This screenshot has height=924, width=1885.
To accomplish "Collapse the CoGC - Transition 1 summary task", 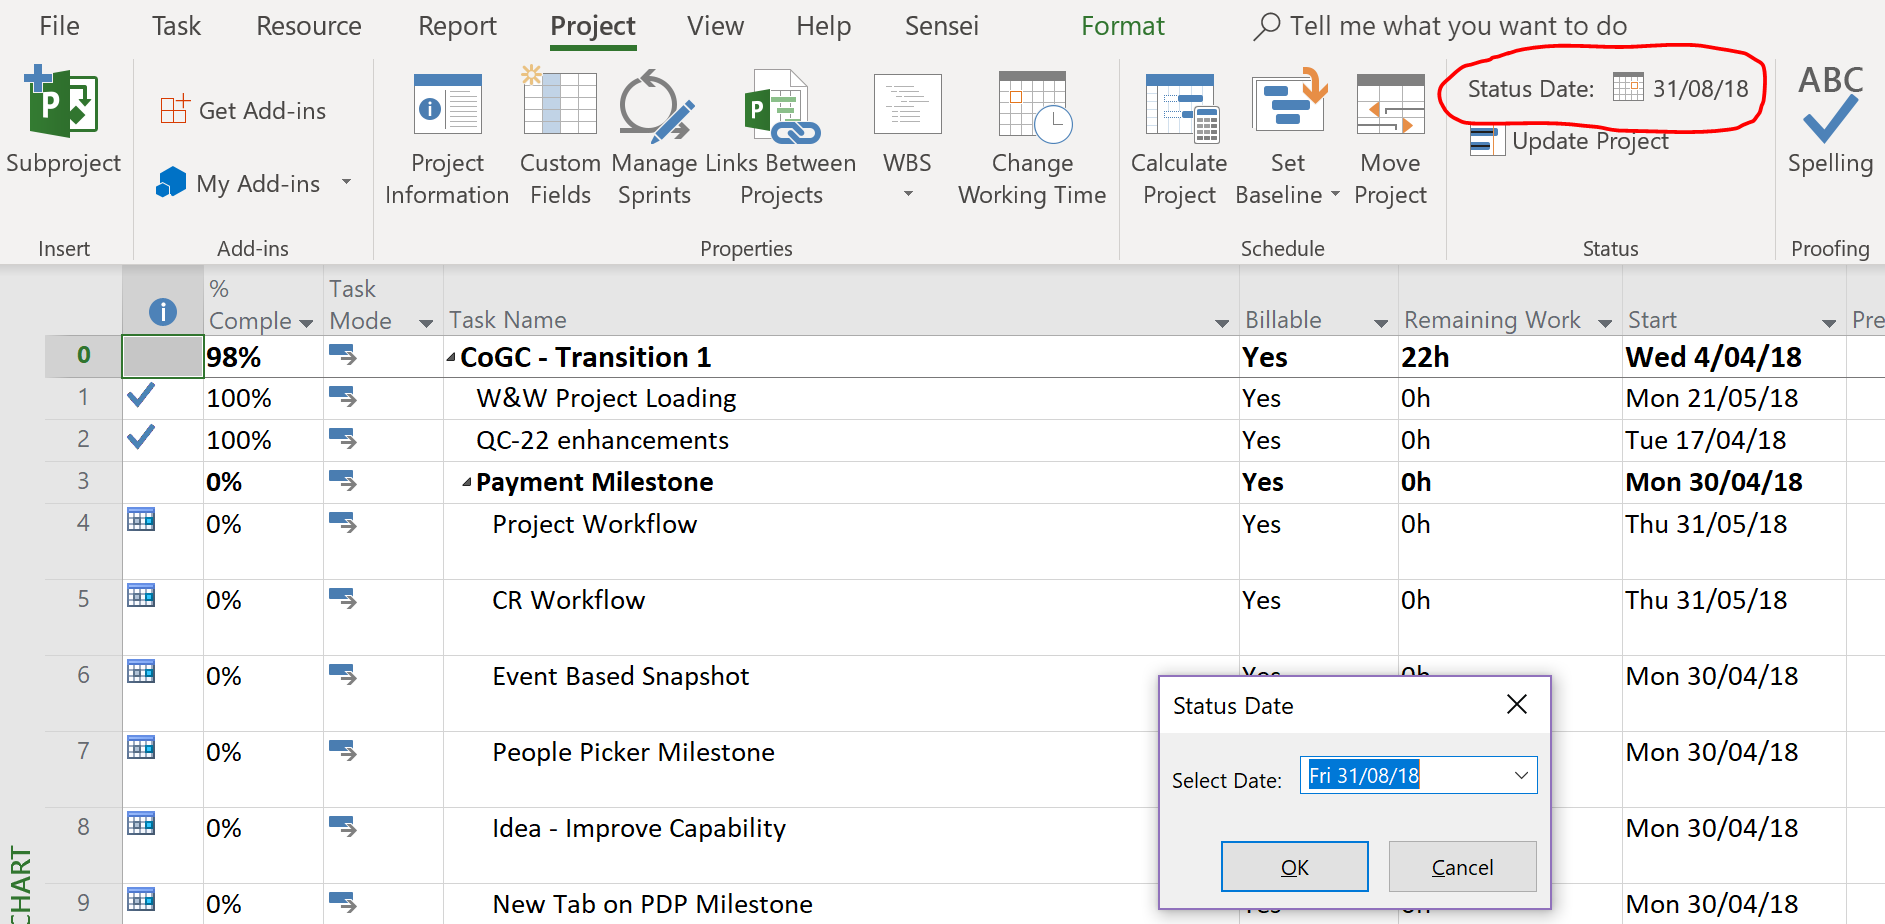I will [x=451, y=358].
